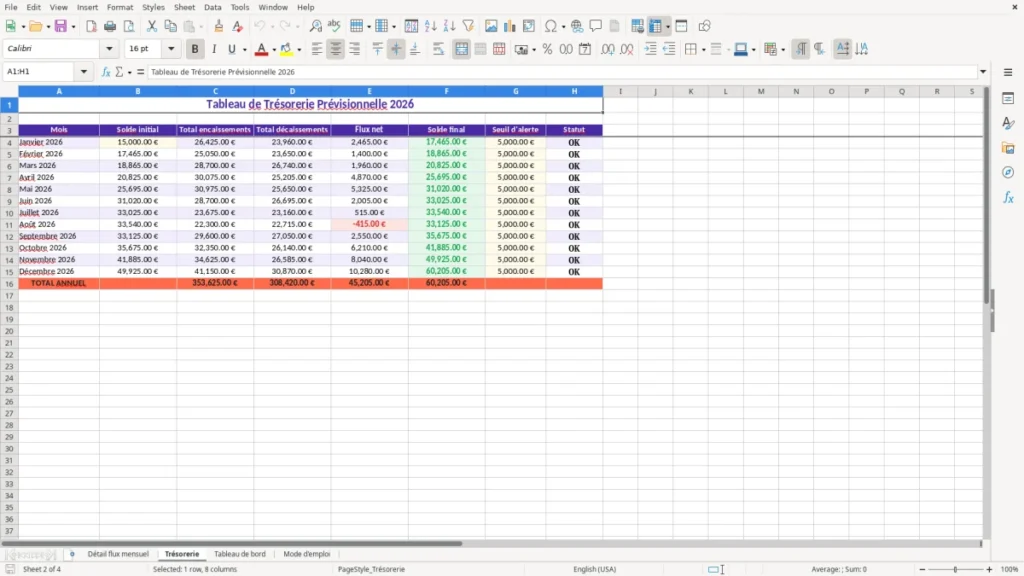
Task: Toggle Underline formatting
Action: 231,49
